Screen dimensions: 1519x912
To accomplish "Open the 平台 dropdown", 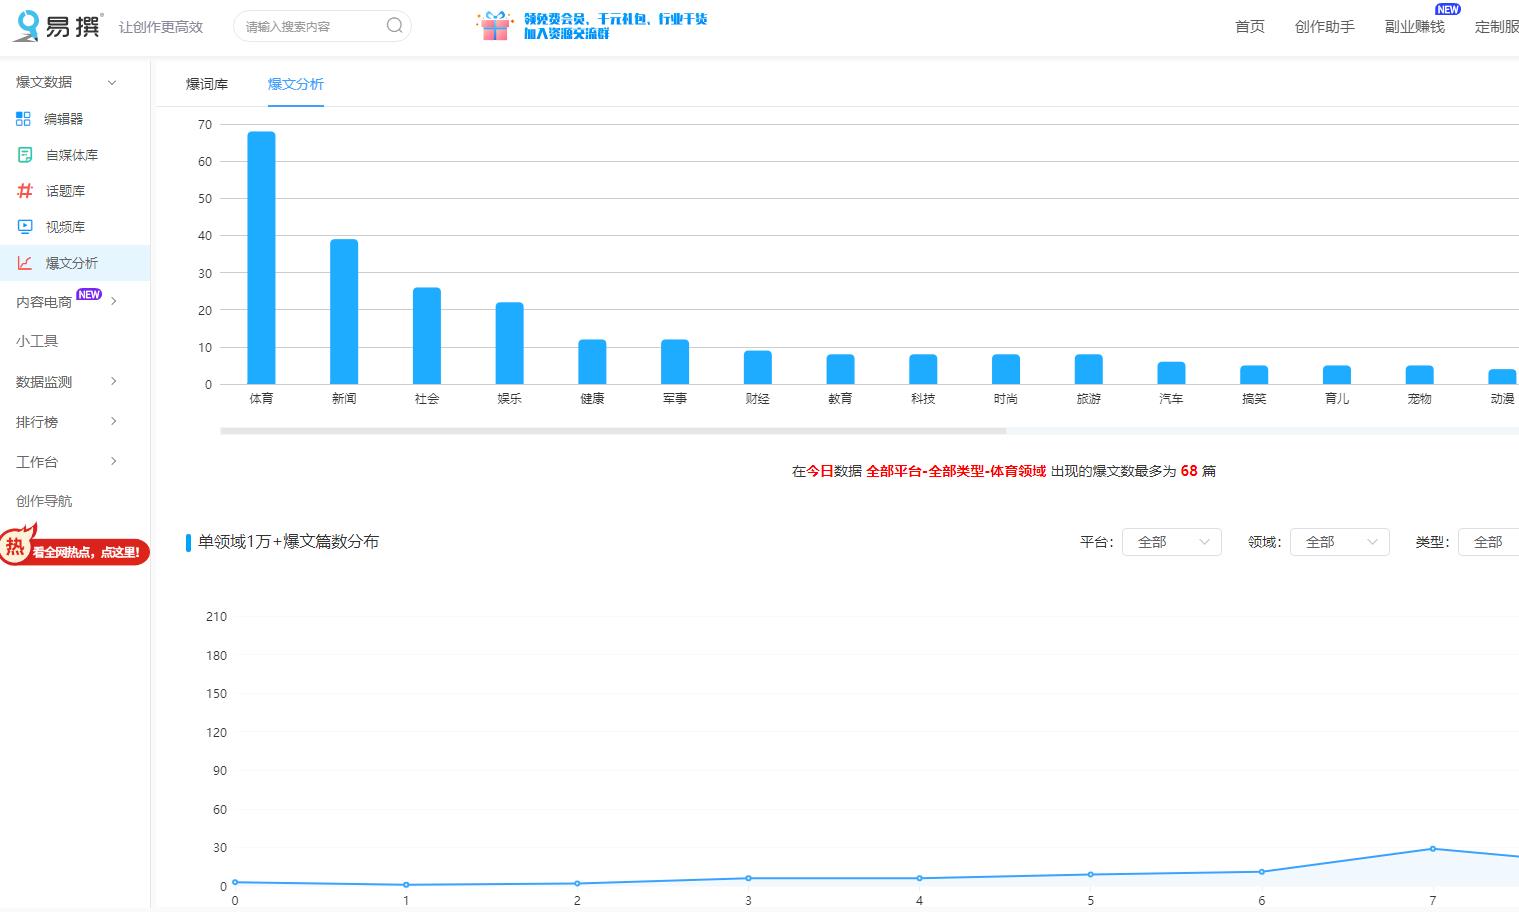I will point(1171,542).
